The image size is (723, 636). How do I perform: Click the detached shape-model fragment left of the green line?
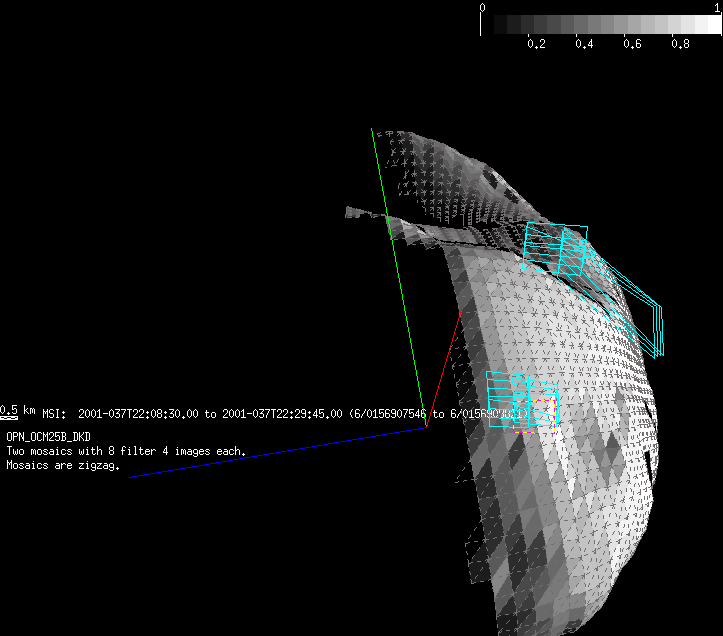(x=365, y=215)
